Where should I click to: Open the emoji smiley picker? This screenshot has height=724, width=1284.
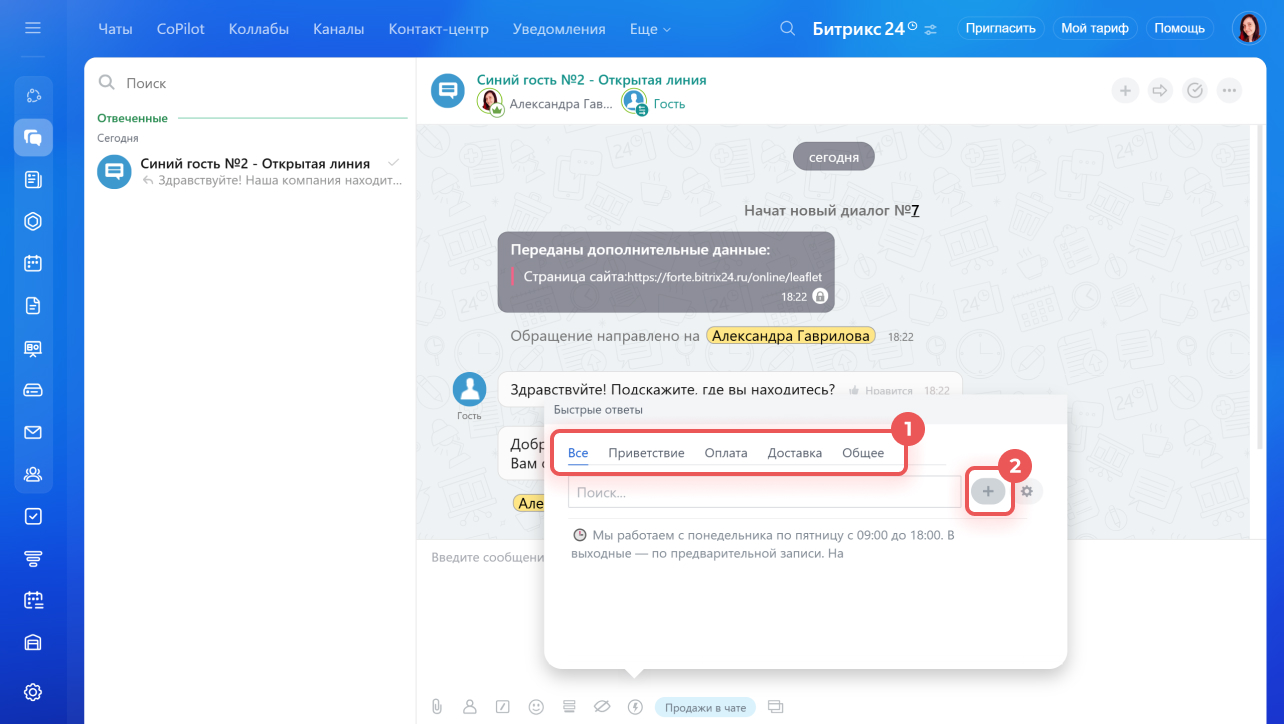coord(536,707)
